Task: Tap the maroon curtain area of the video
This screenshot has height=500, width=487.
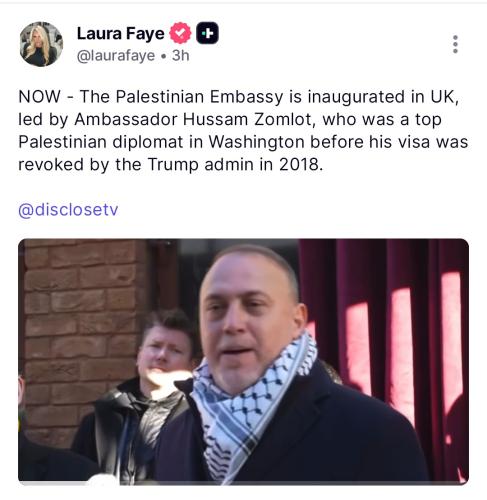Action: click(x=383, y=333)
